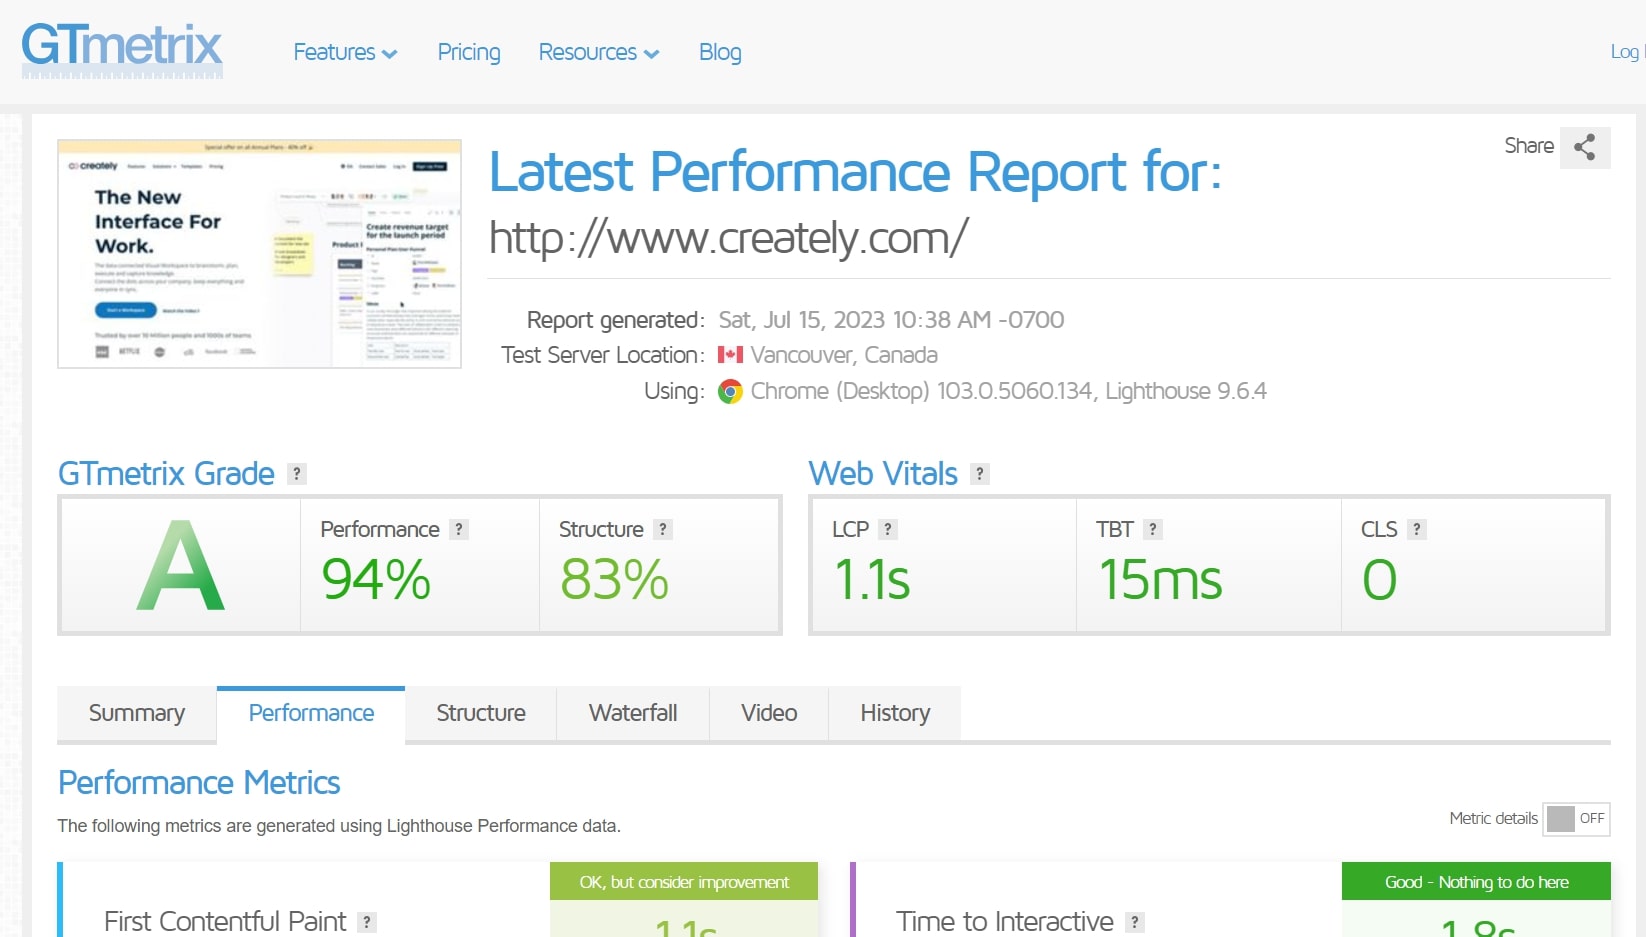Image resolution: width=1646 pixels, height=937 pixels.
Task: Click the Chrome browser icon
Action: pyautogui.click(x=731, y=392)
